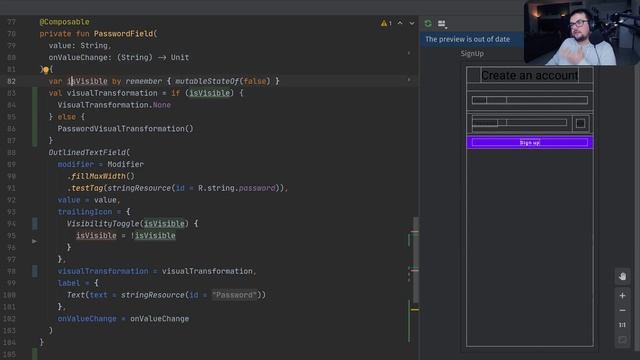Click the purple Sign up button in the preview
The width and height of the screenshot is (640, 360).
(x=530, y=142)
